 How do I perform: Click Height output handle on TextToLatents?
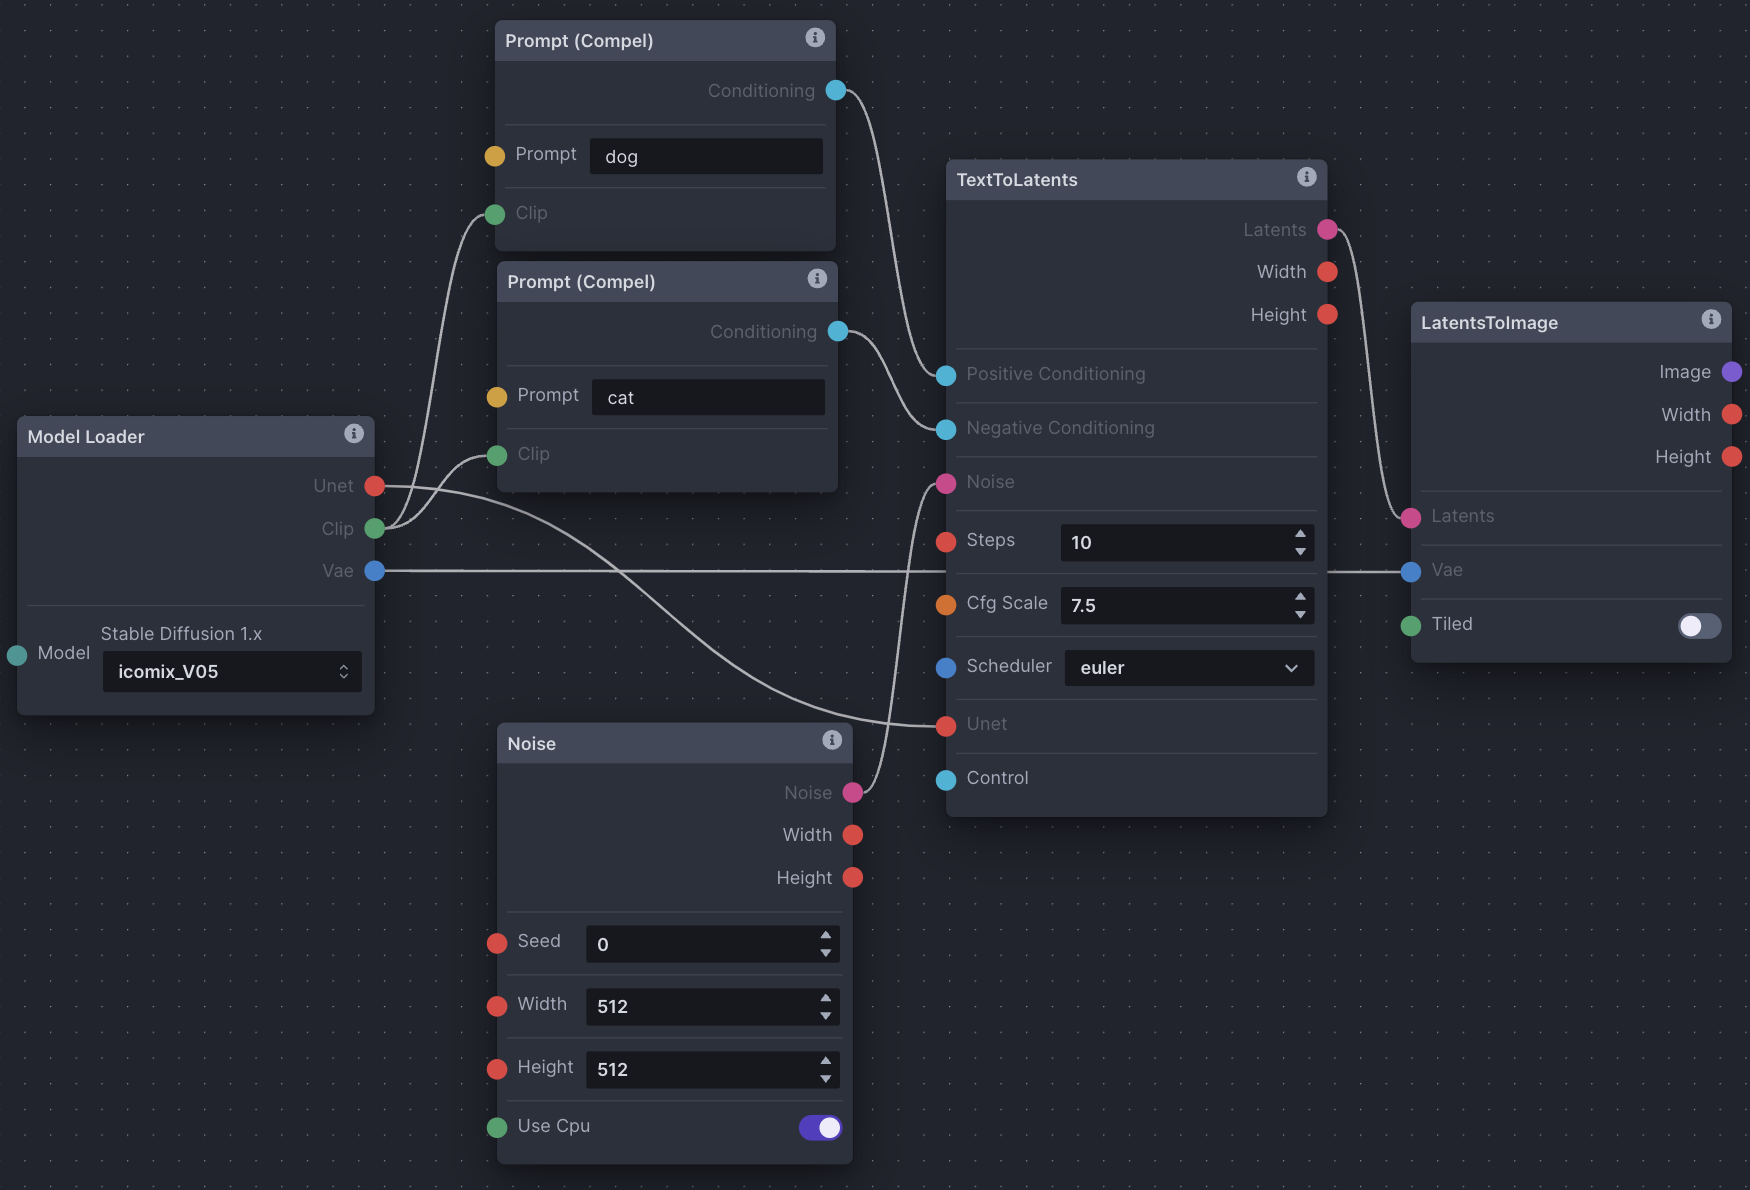[1328, 314]
